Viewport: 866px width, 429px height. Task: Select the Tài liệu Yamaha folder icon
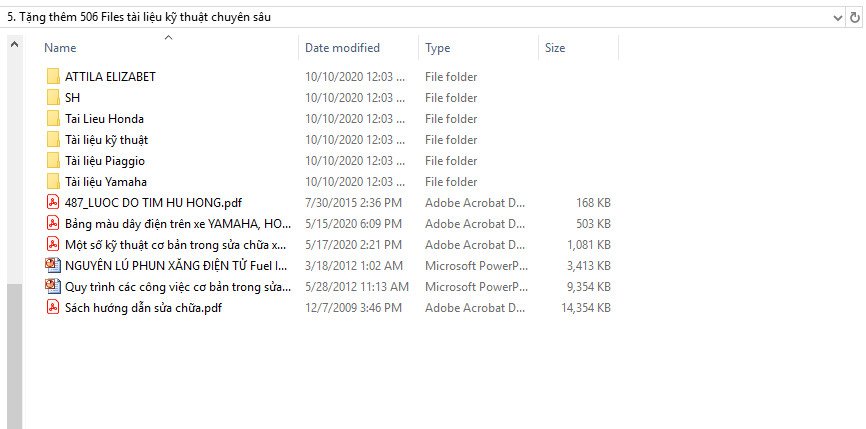tap(53, 182)
